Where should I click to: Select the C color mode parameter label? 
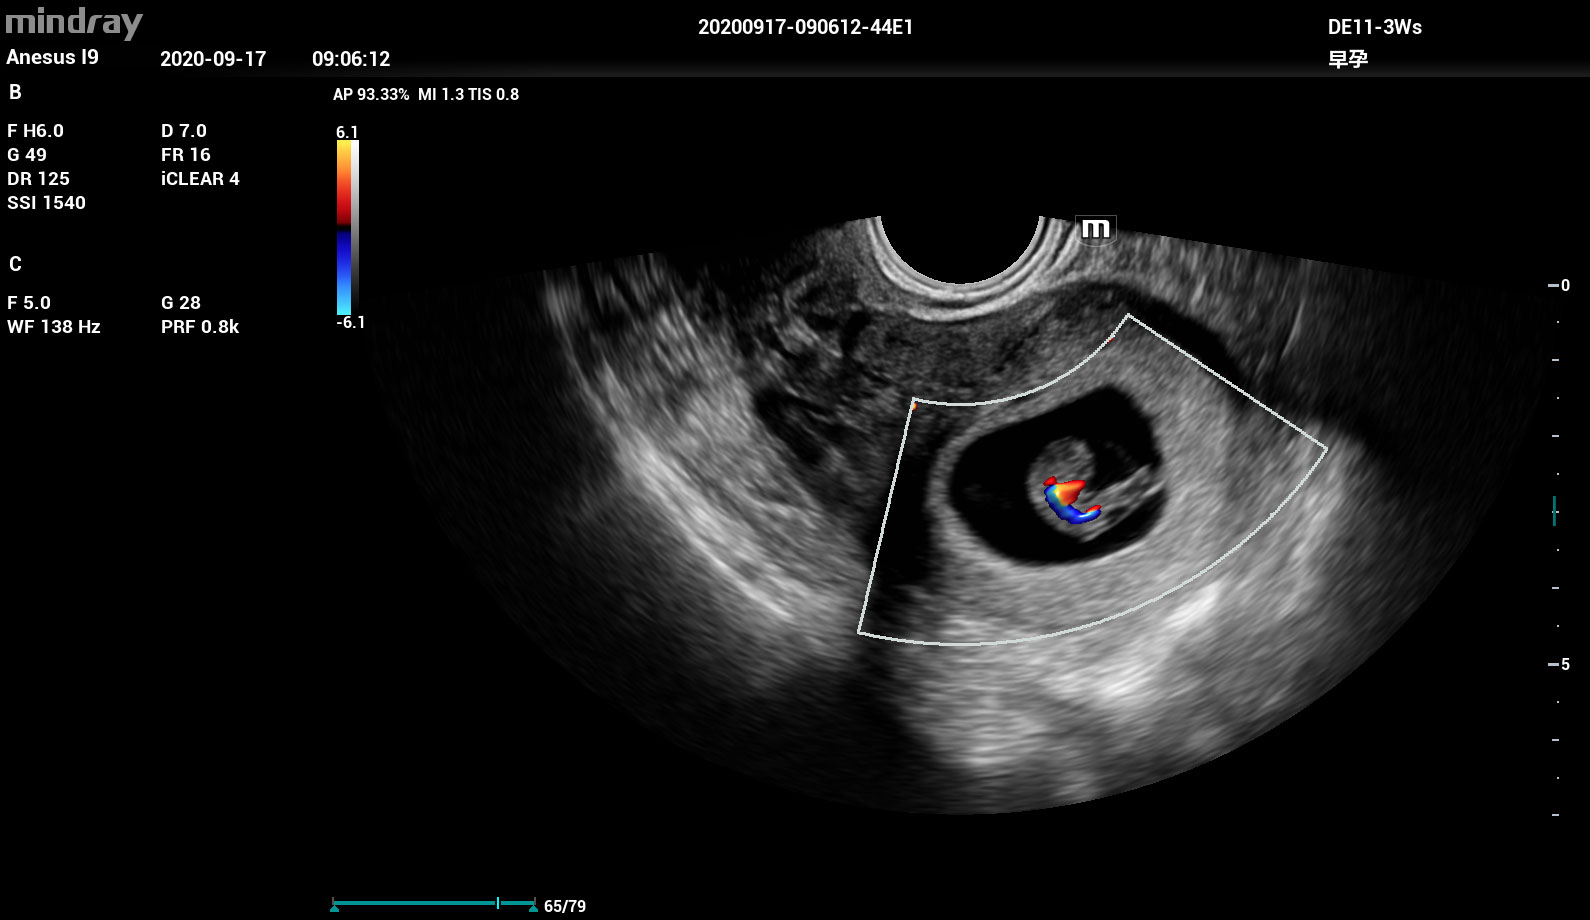(15, 264)
